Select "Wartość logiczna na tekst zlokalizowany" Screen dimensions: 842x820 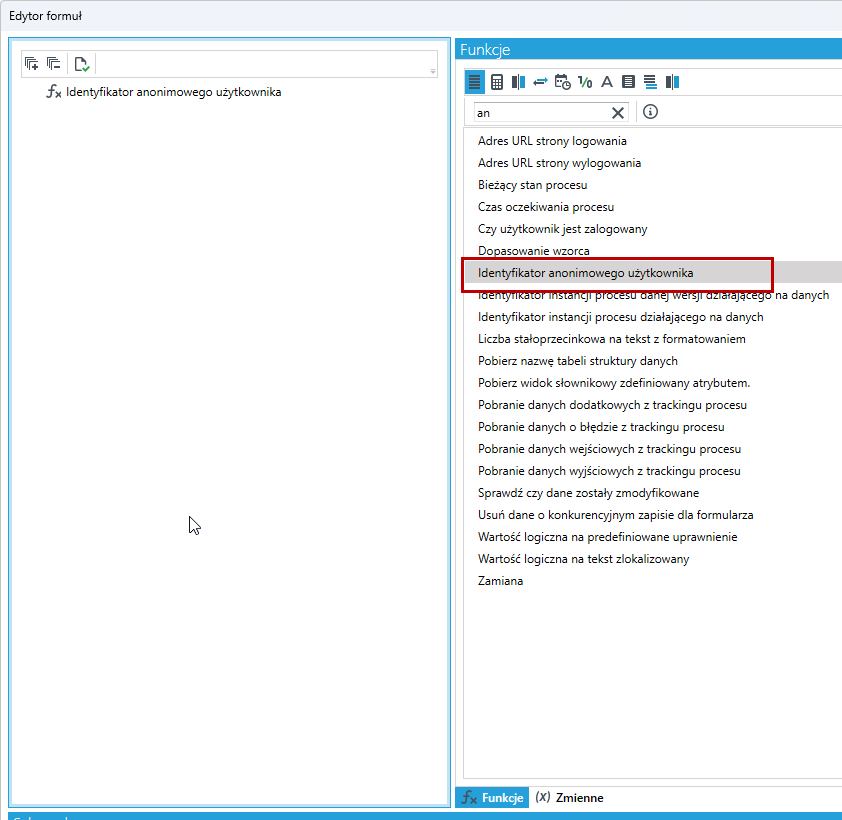583,560
